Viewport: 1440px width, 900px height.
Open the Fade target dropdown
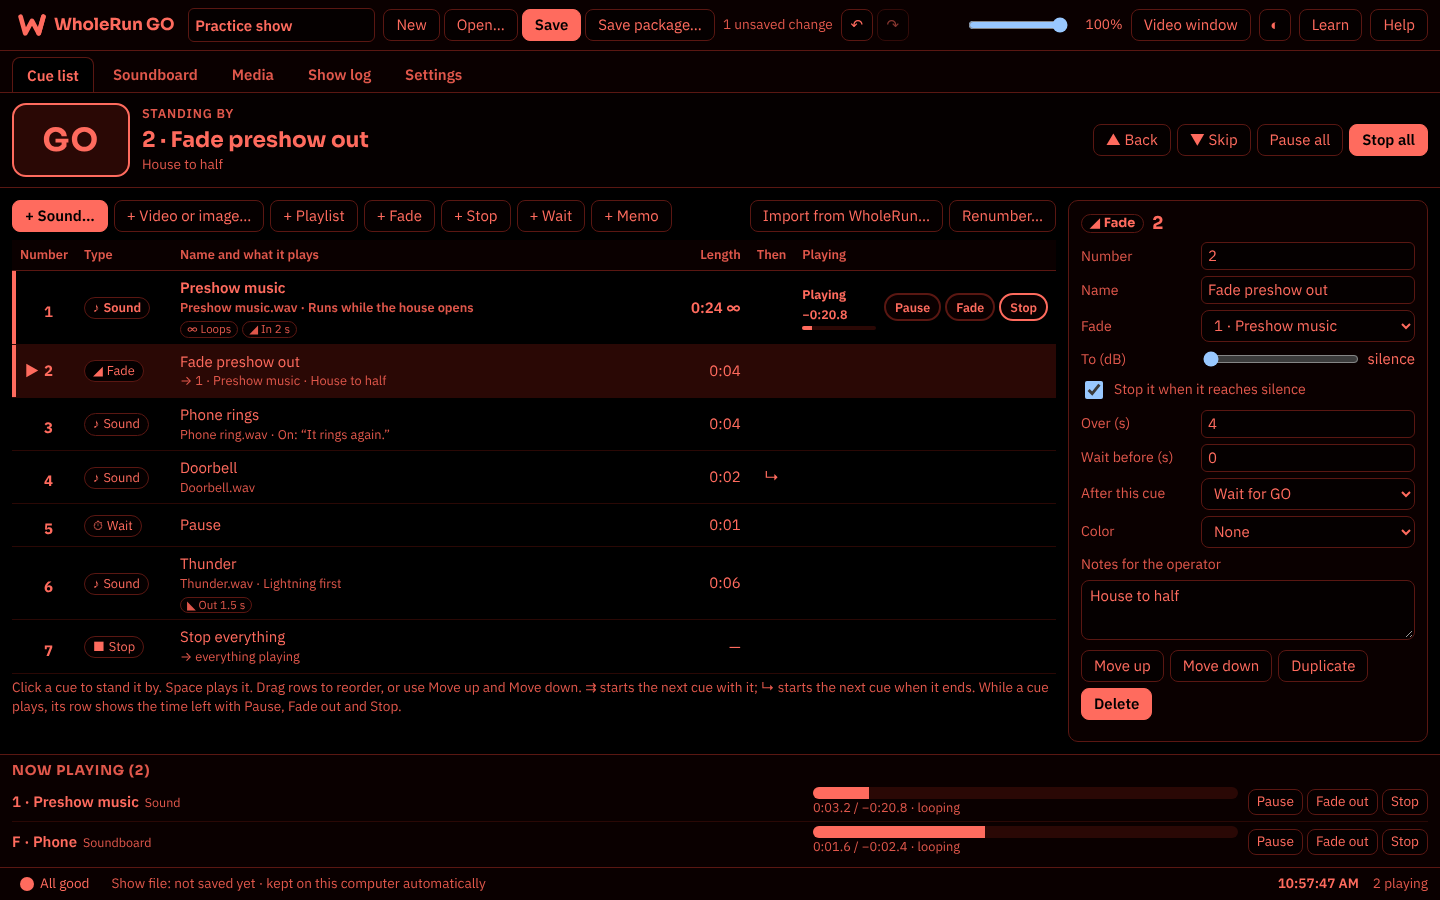click(1308, 326)
